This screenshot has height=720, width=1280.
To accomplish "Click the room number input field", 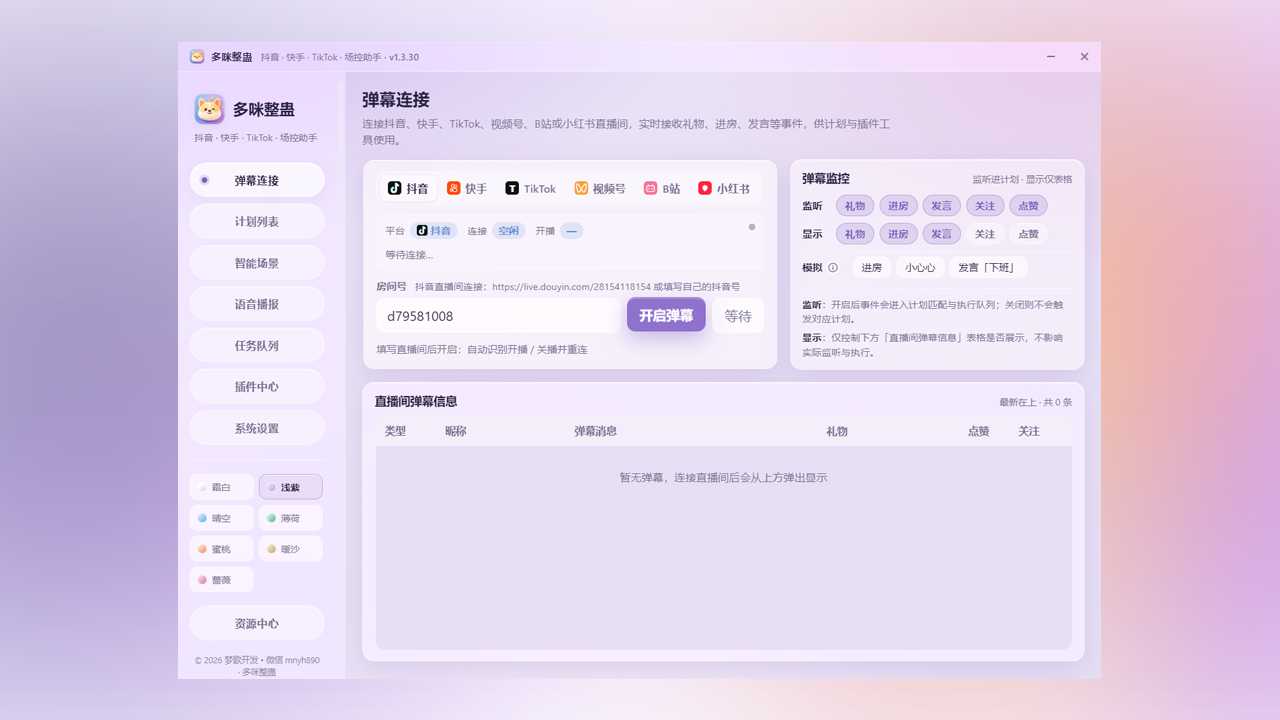I will 498,316.
